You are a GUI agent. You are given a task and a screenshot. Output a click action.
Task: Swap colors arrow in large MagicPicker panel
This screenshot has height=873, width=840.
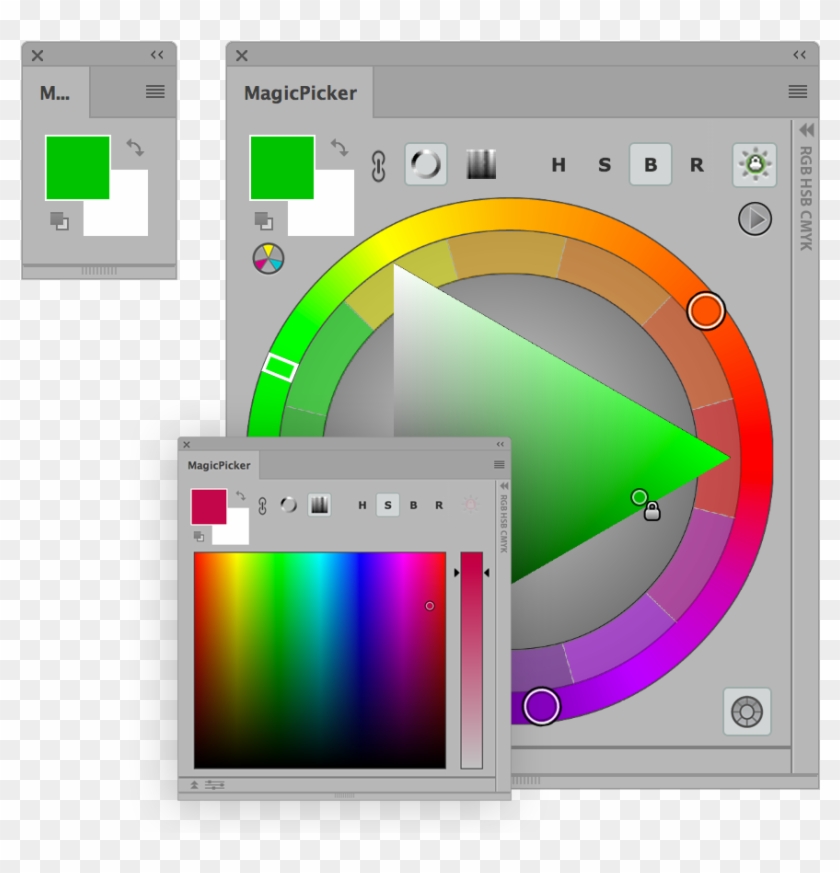click(x=340, y=148)
